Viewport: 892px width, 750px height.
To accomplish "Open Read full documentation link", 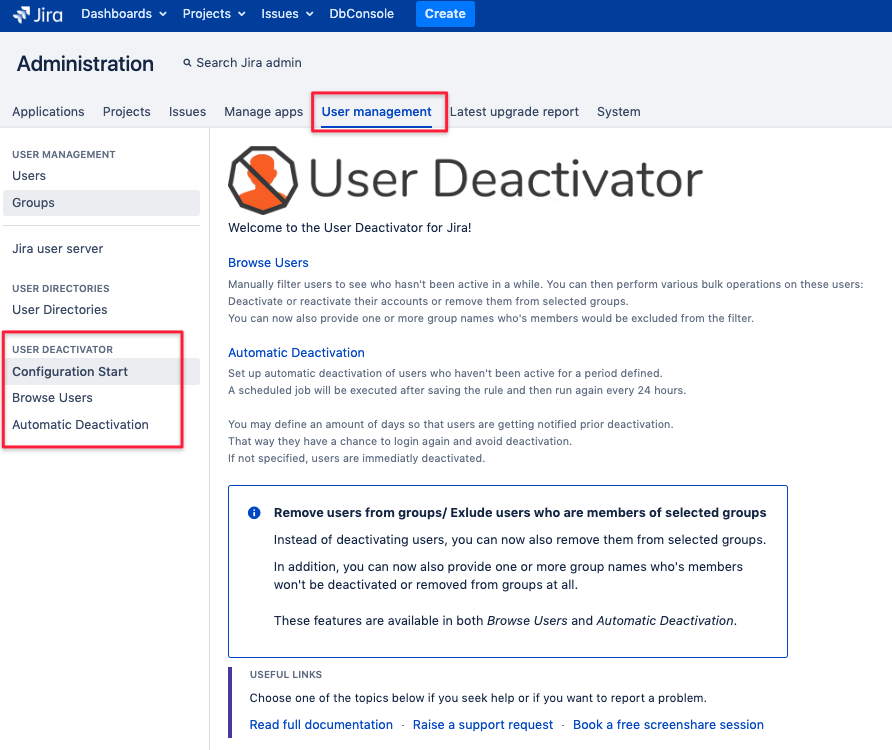I will (321, 724).
